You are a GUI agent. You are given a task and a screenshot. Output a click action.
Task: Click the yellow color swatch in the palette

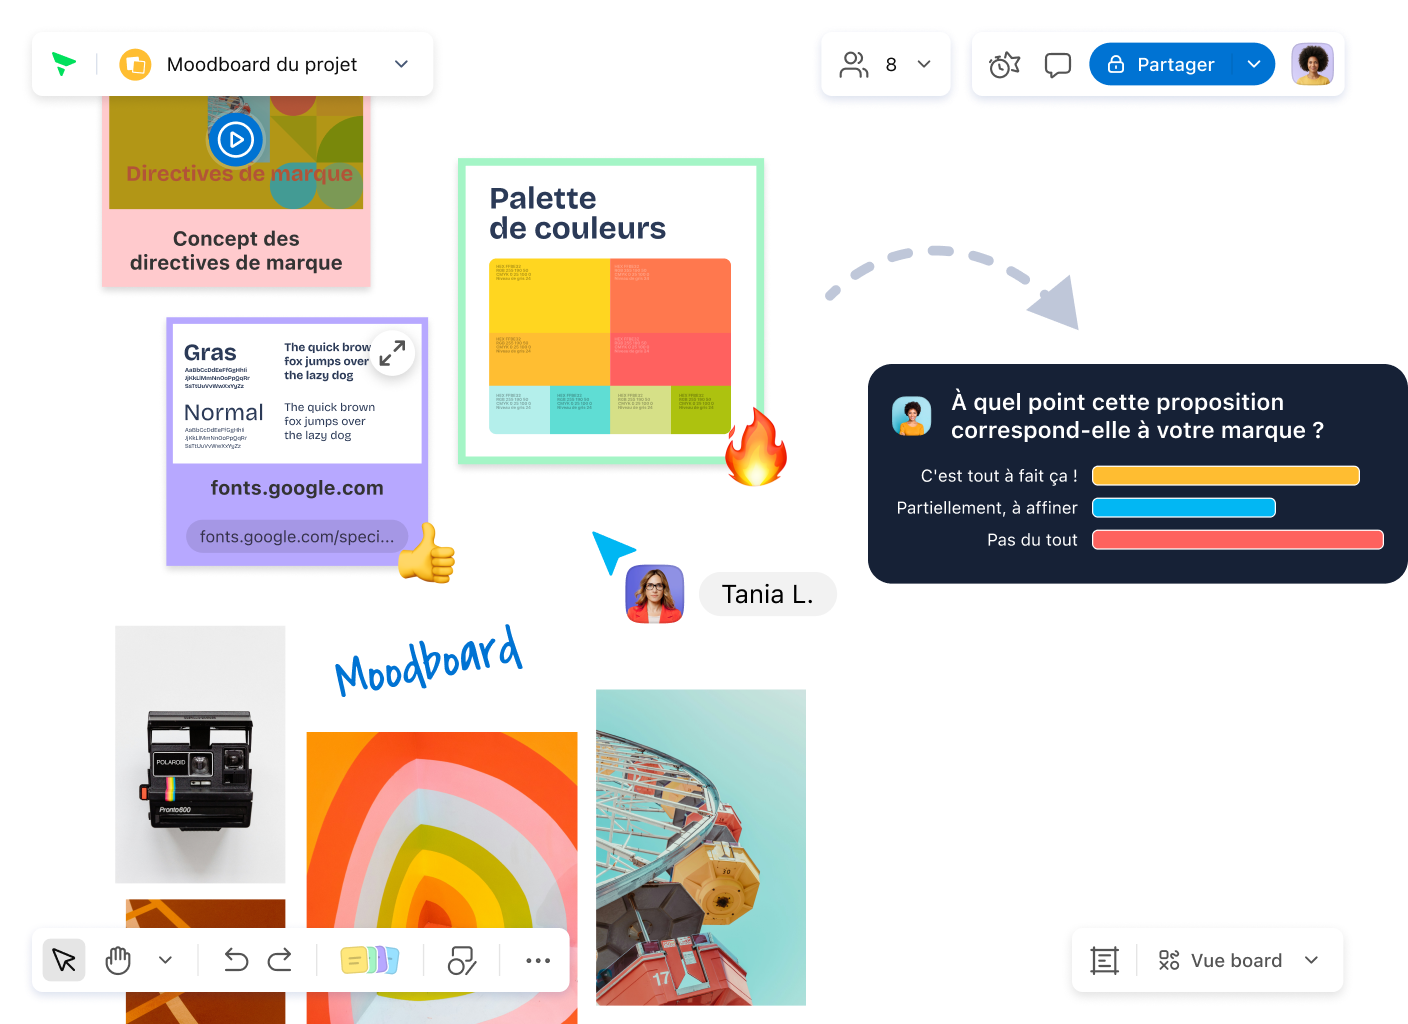click(549, 295)
